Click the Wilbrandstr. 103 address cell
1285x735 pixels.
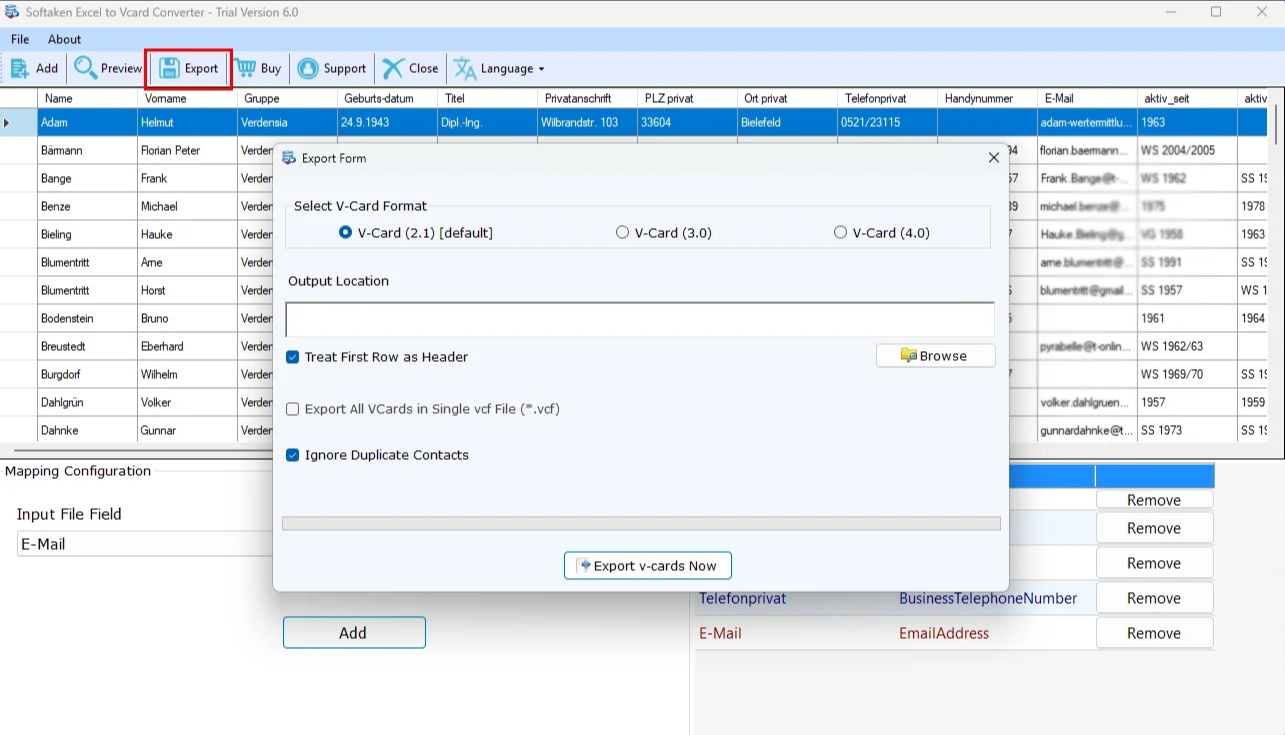tap(587, 122)
